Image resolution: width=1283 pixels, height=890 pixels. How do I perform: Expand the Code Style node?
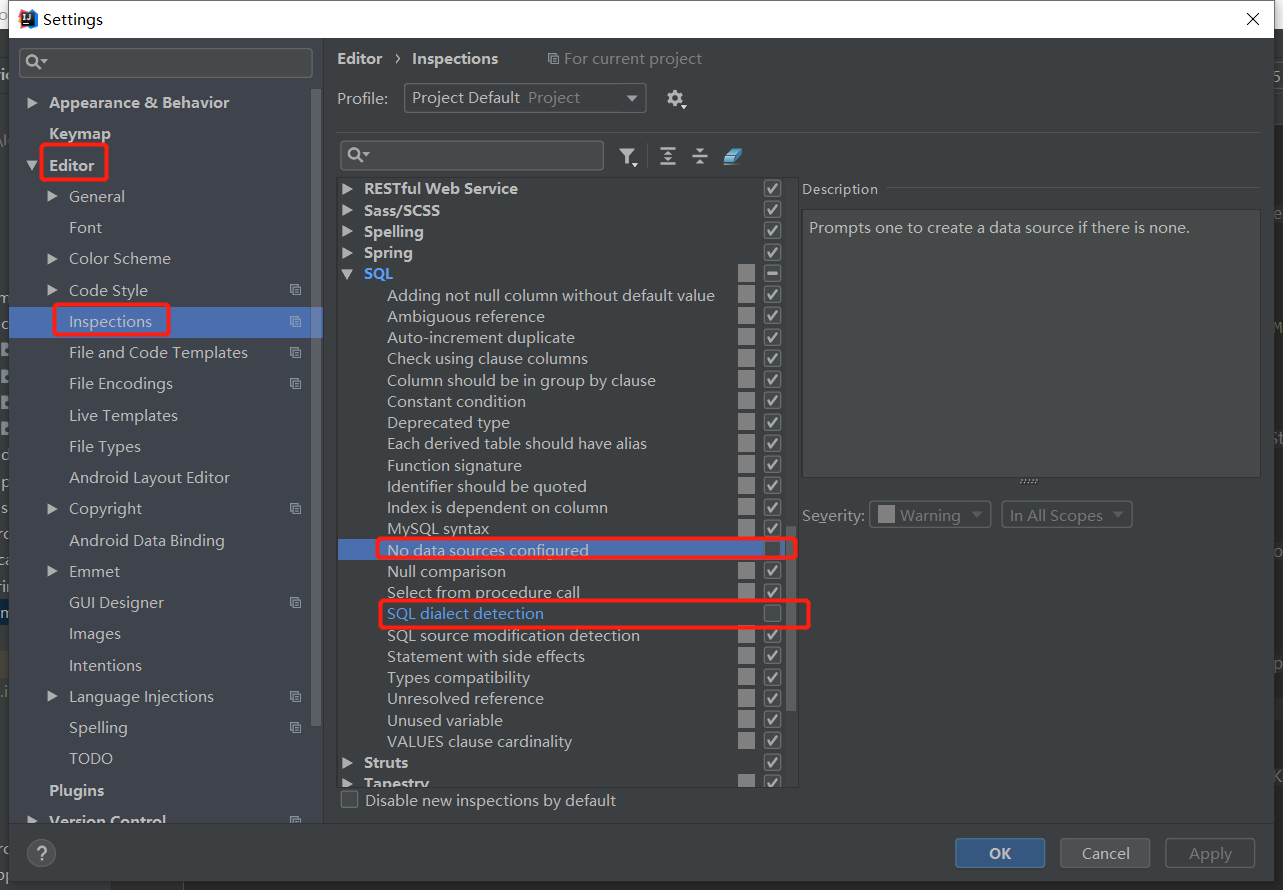tap(52, 290)
